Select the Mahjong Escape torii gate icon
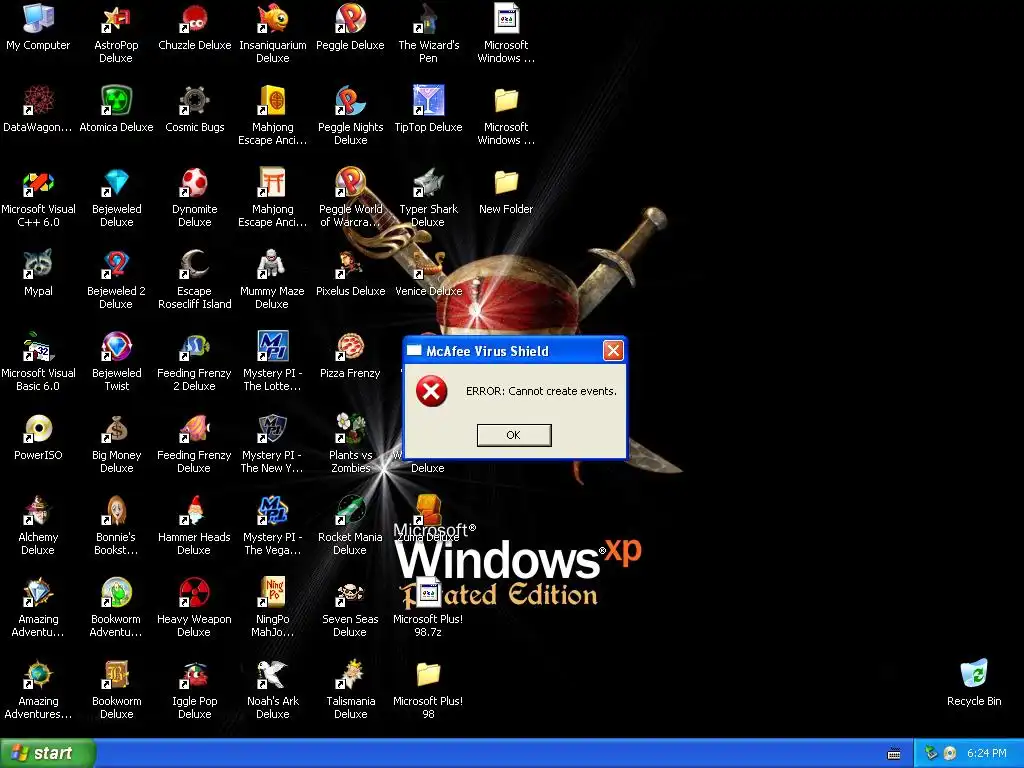The width and height of the screenshot is (1024, 768). pyautogui.click(x=272, y=184)
